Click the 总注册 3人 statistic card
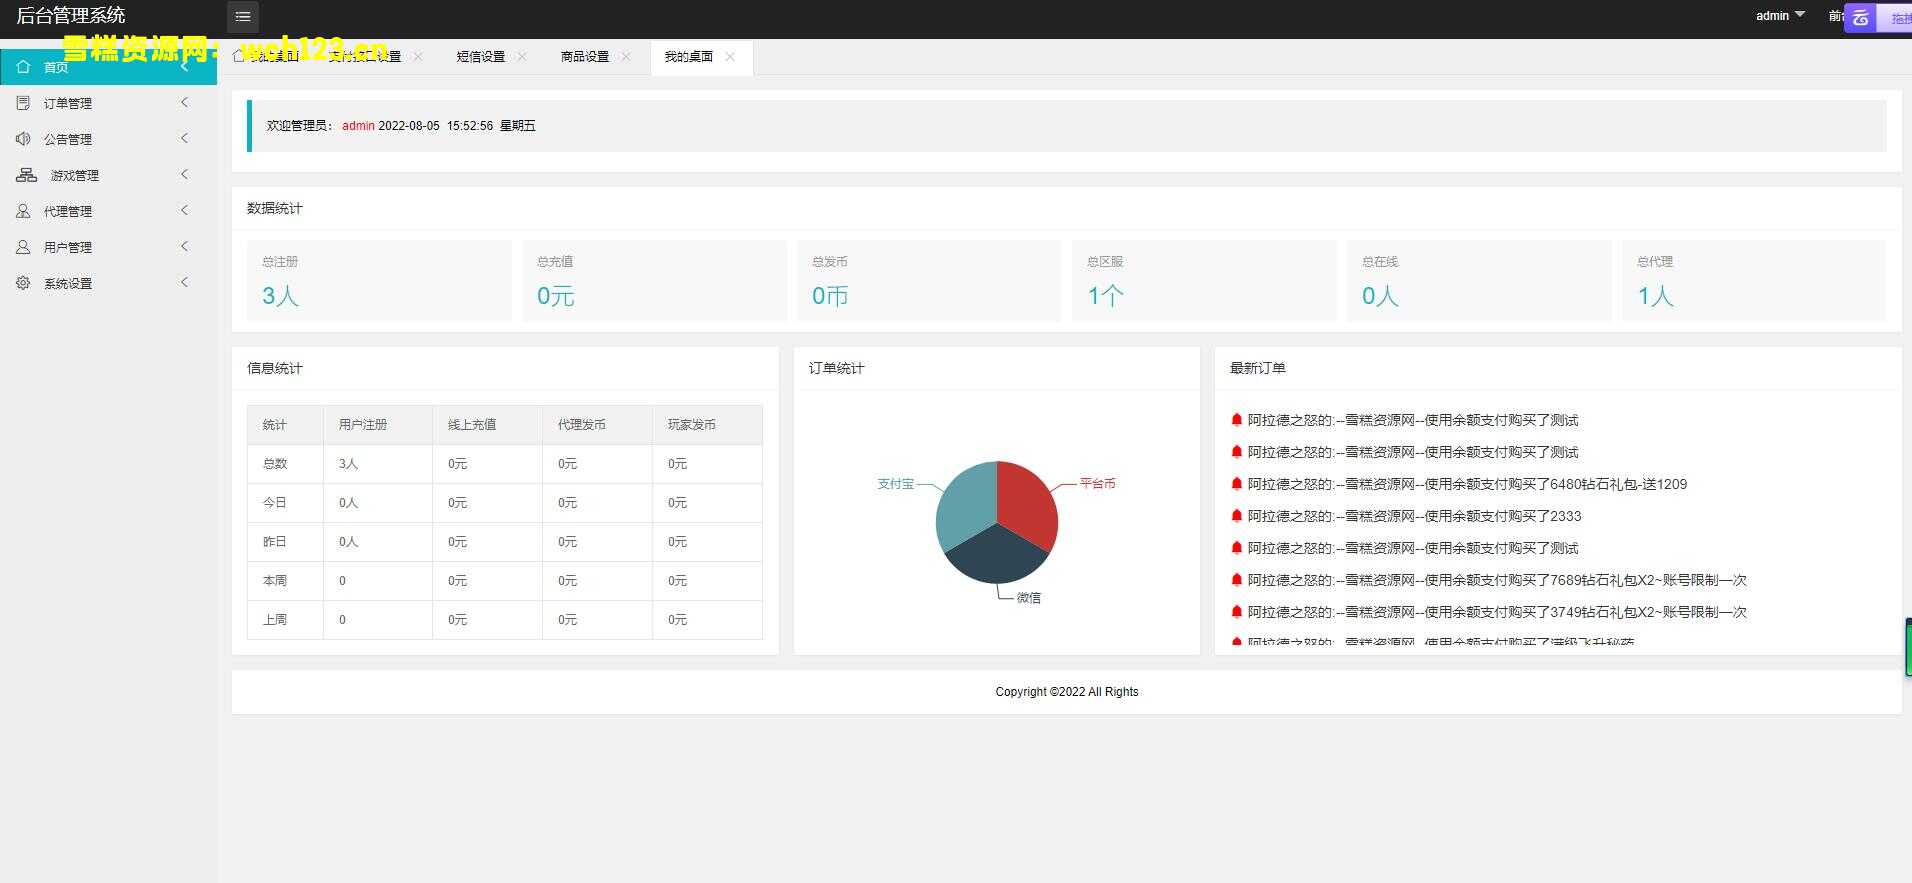1912x883 pixels. (379, 281)
